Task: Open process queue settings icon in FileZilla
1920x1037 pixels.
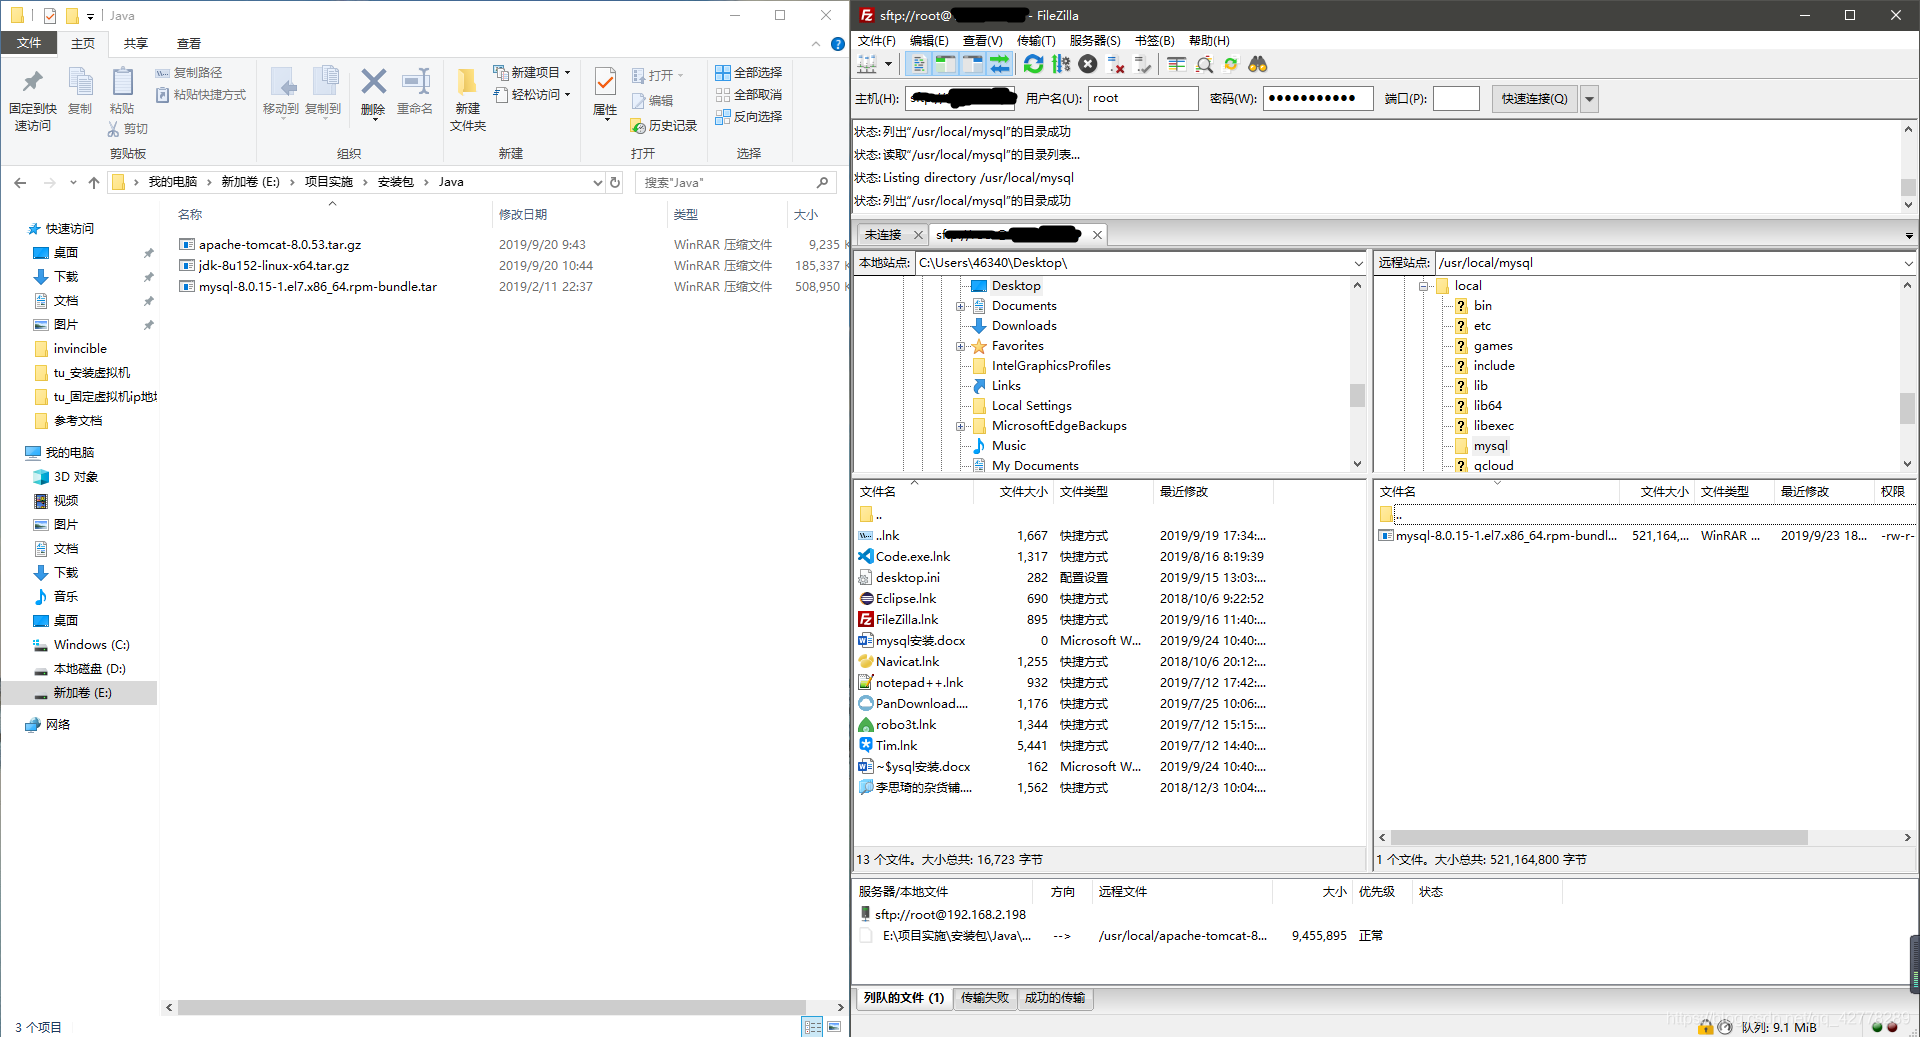Action: click(1061, 64)
